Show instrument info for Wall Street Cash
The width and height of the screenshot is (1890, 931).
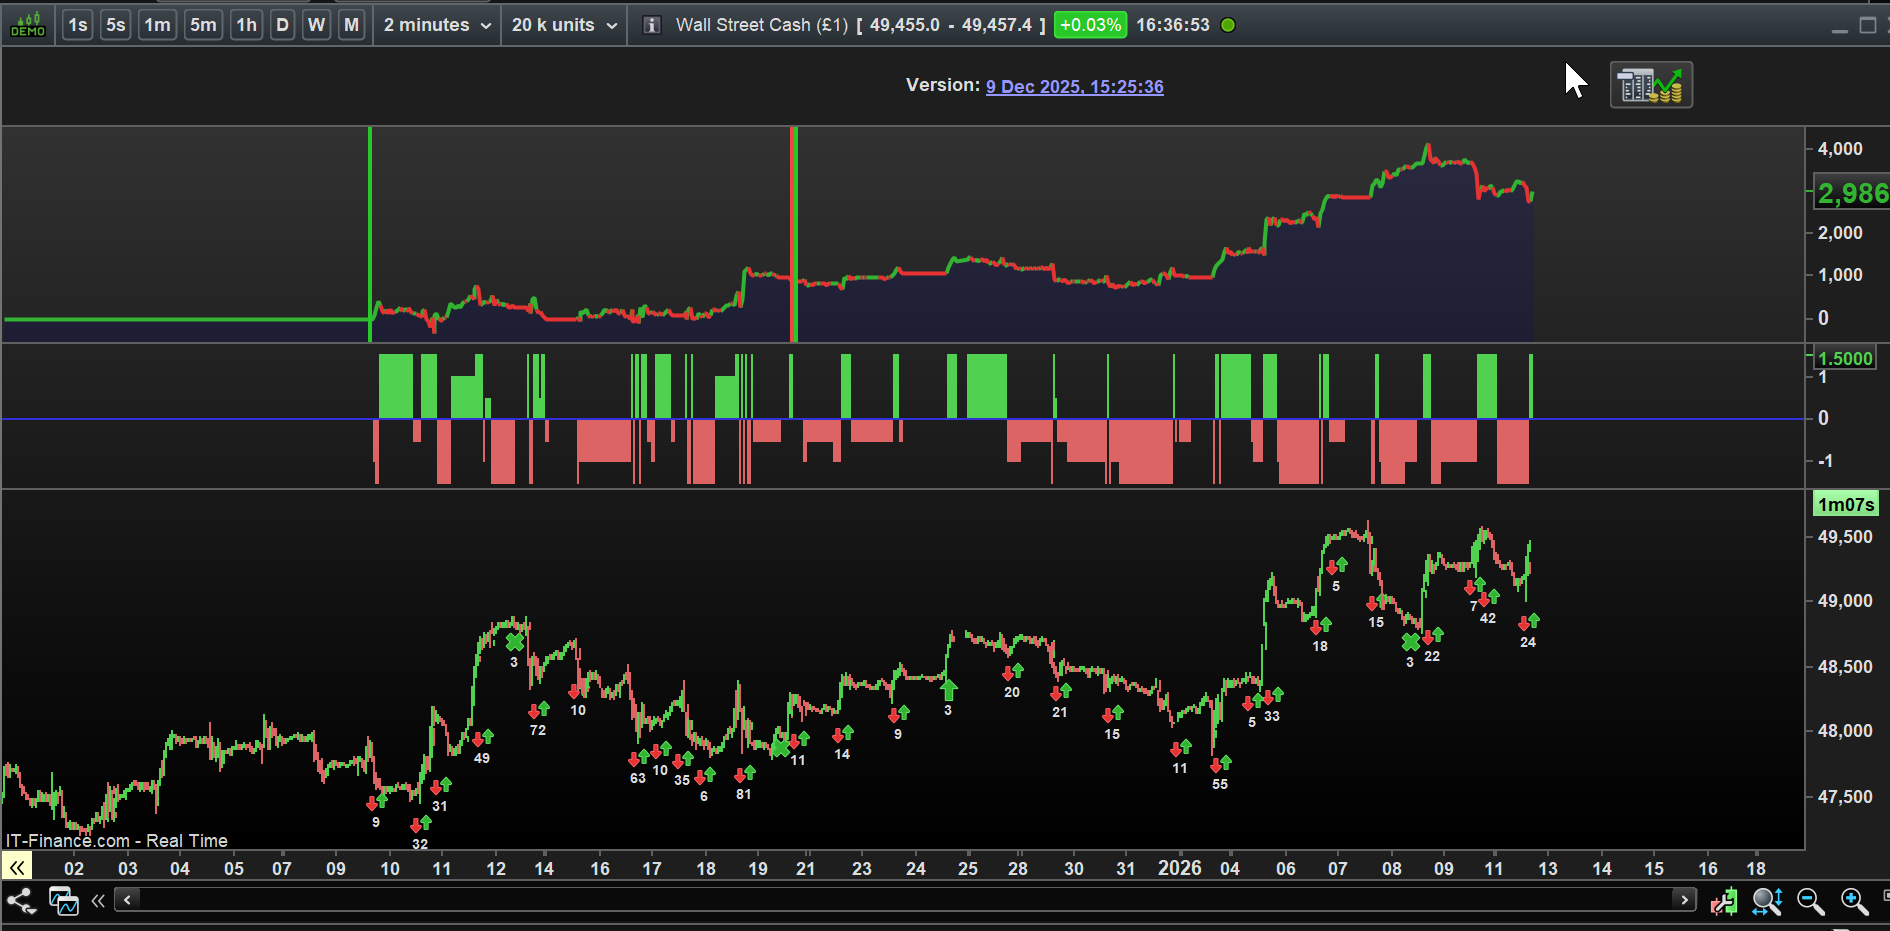click(x=651, y=25)
